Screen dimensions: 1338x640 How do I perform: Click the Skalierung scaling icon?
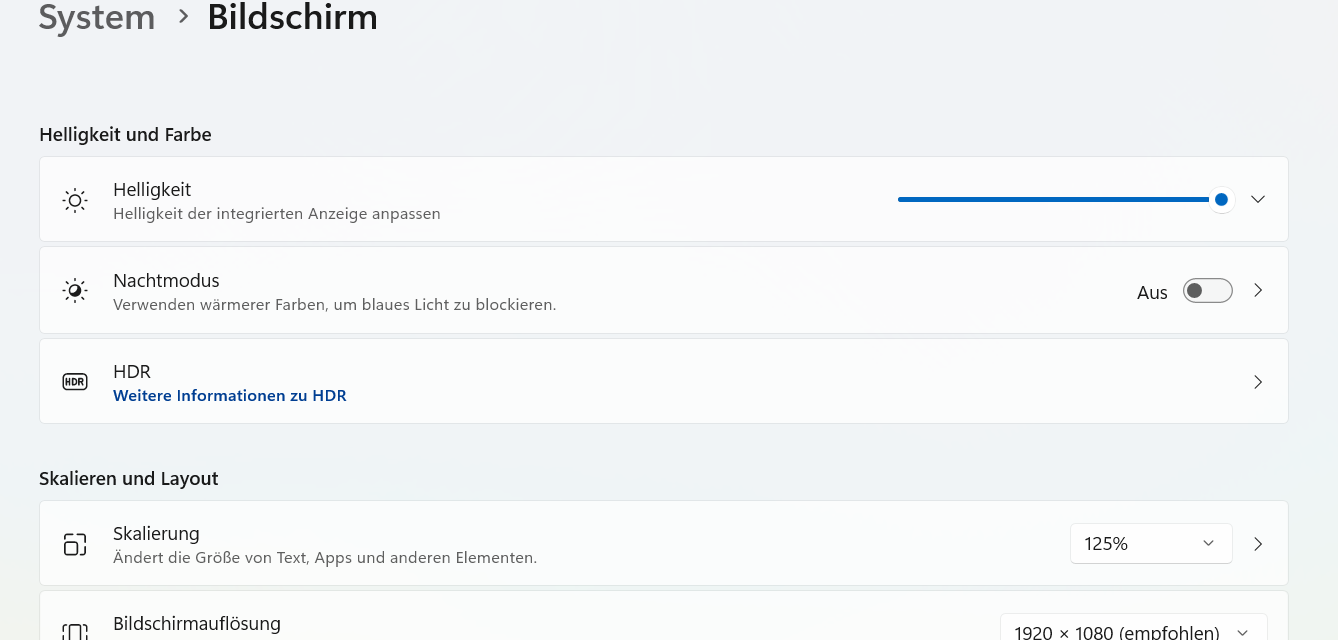[75, 544]
